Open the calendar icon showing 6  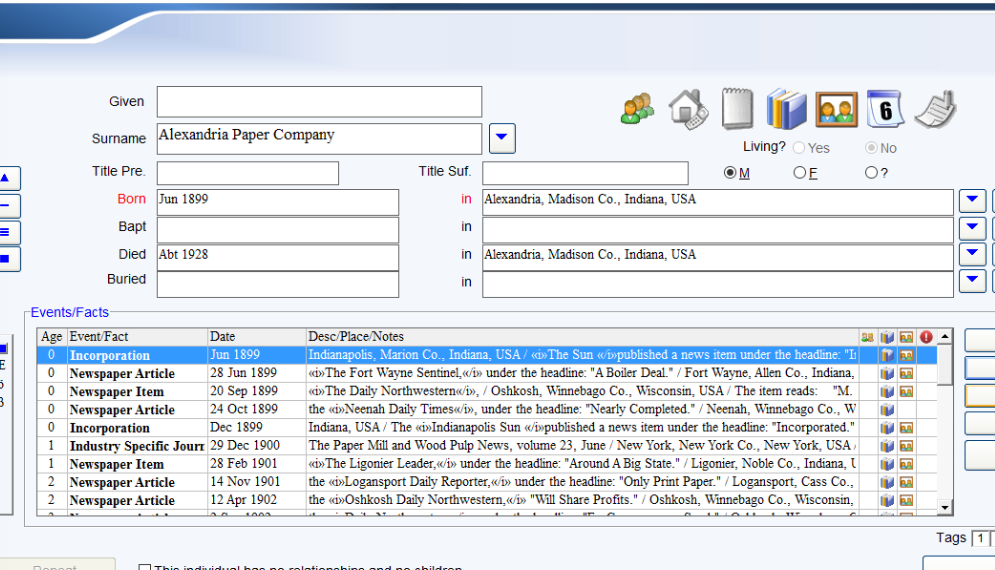[885, 109]
